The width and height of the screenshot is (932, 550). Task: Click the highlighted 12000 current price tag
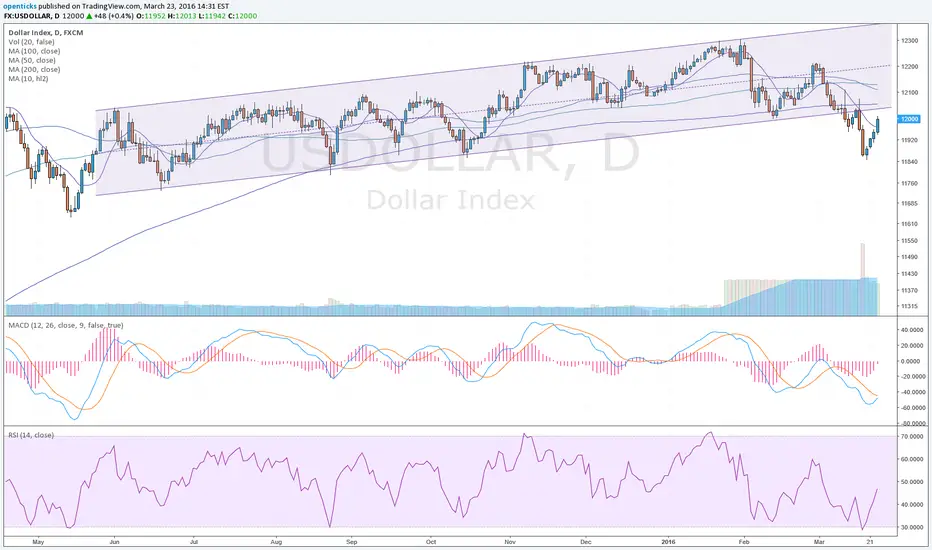click(x=909, y=119)
